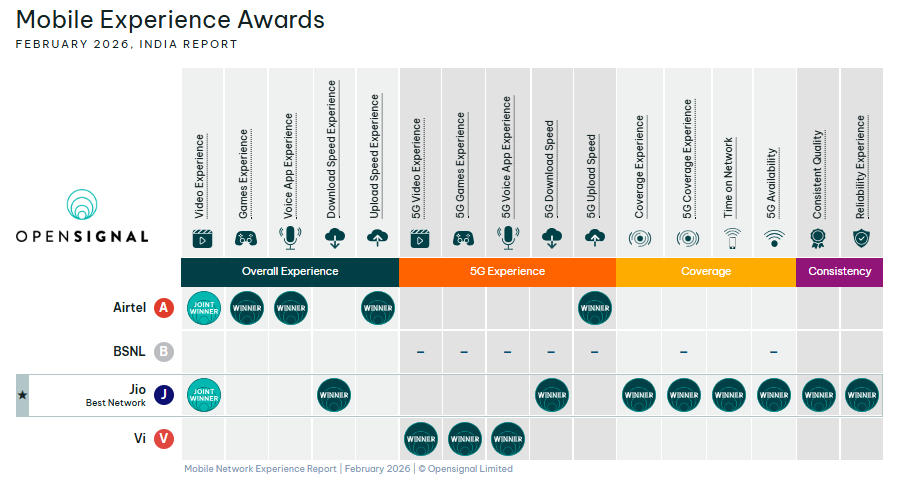Screen dimensions: 906x486
Task: Click the Games Experience column label
Action: (x=244, y=174)
